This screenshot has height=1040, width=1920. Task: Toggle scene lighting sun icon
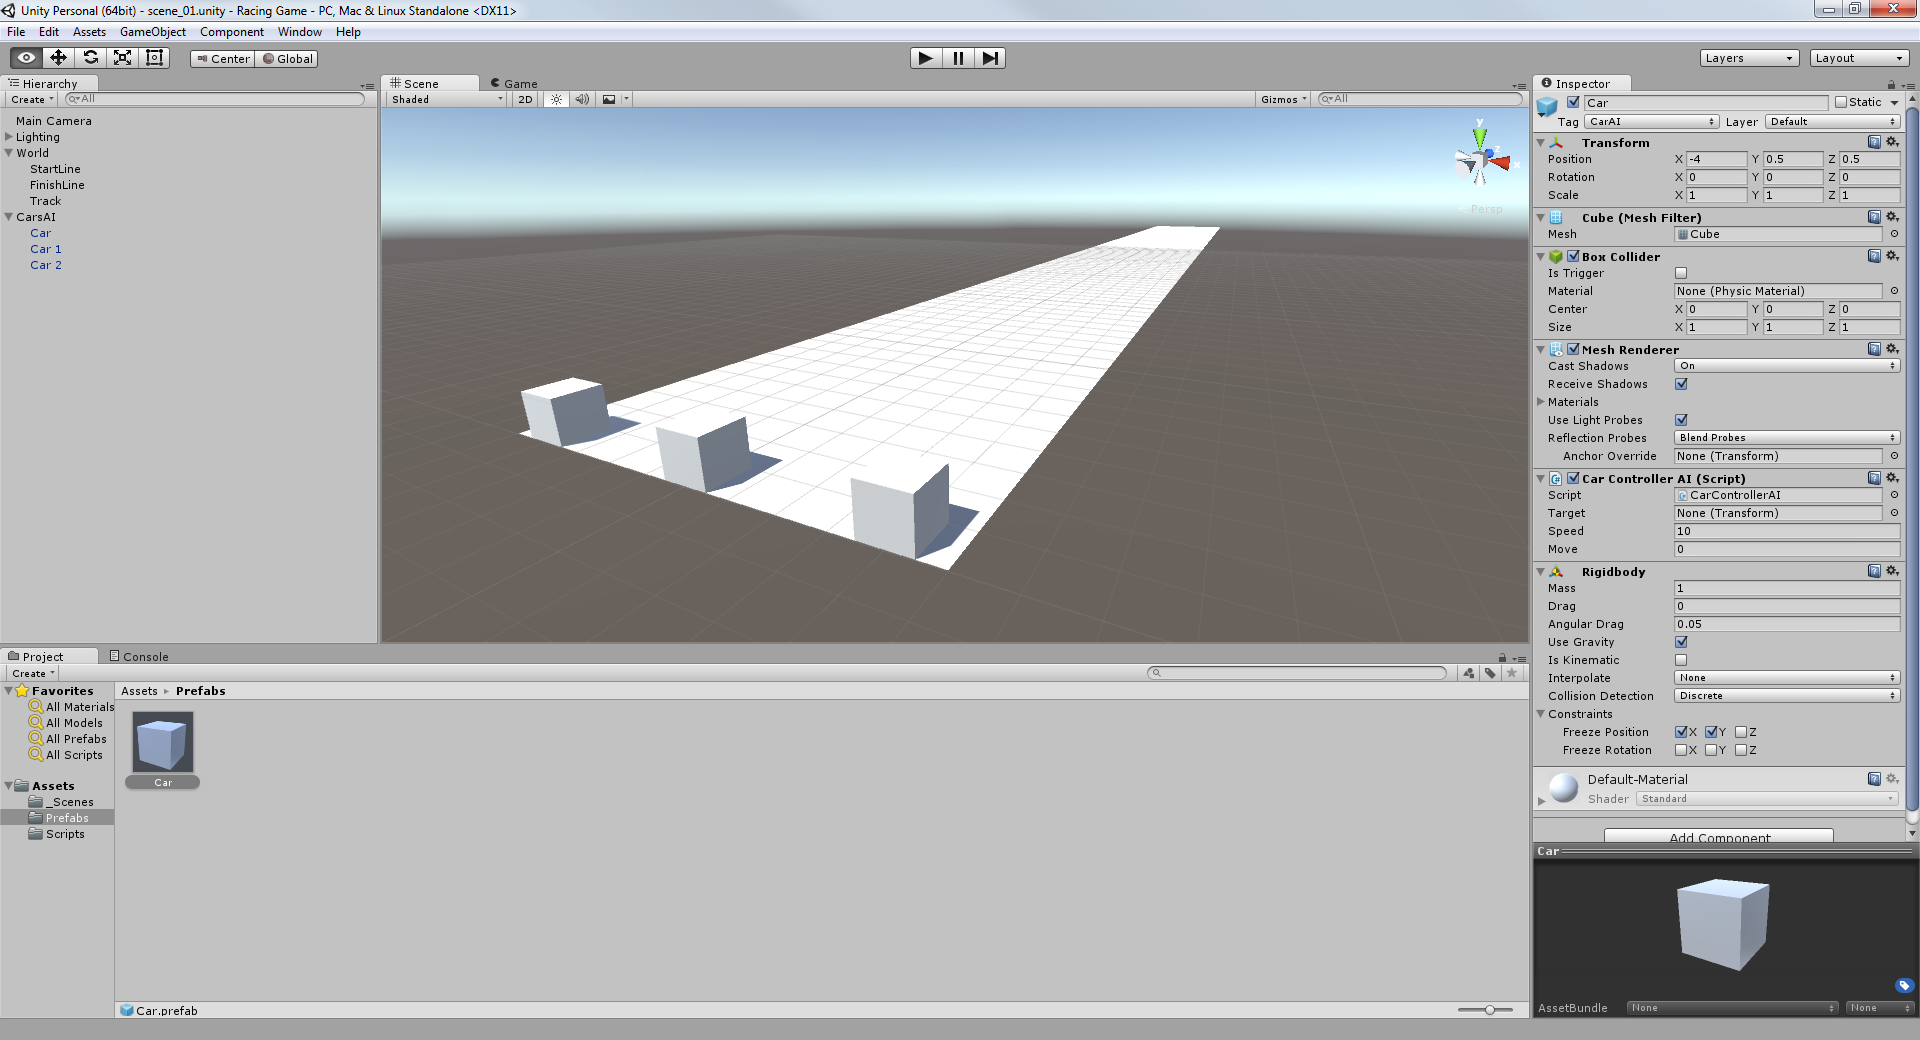556,99
